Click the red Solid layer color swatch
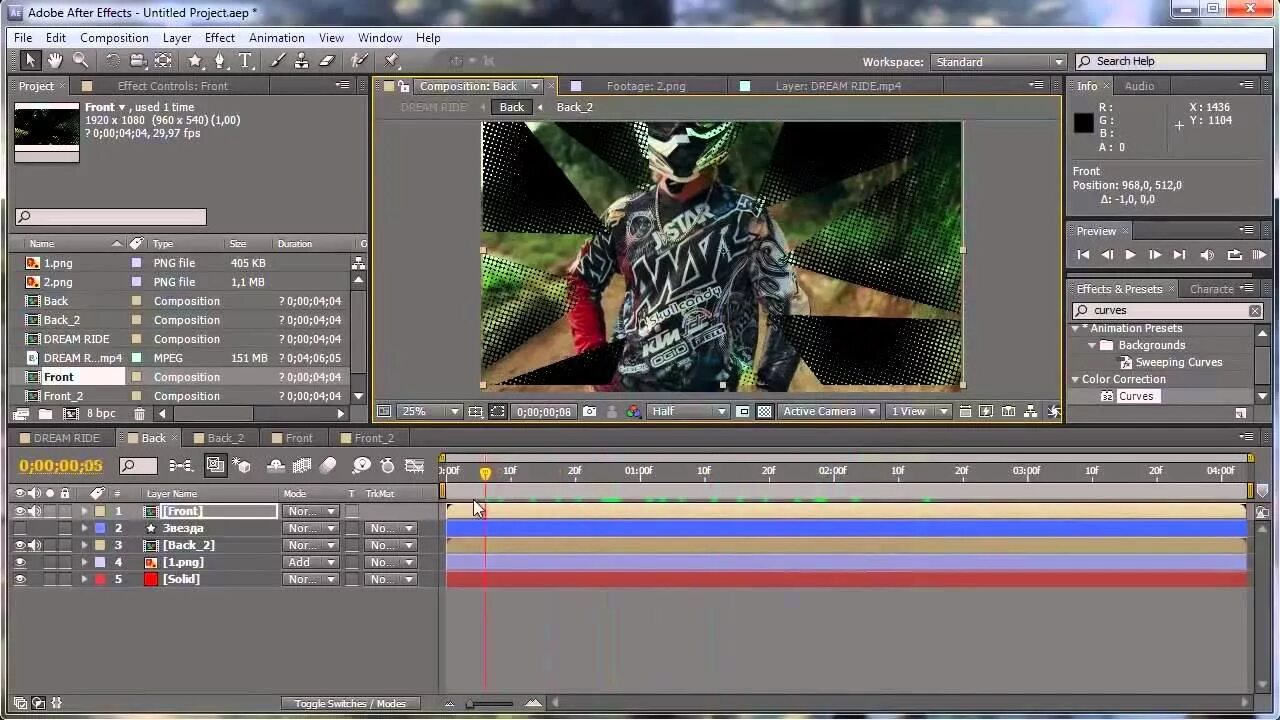Image resolution: width=1280 pixels, height=720 pixels. pos(151,579)
